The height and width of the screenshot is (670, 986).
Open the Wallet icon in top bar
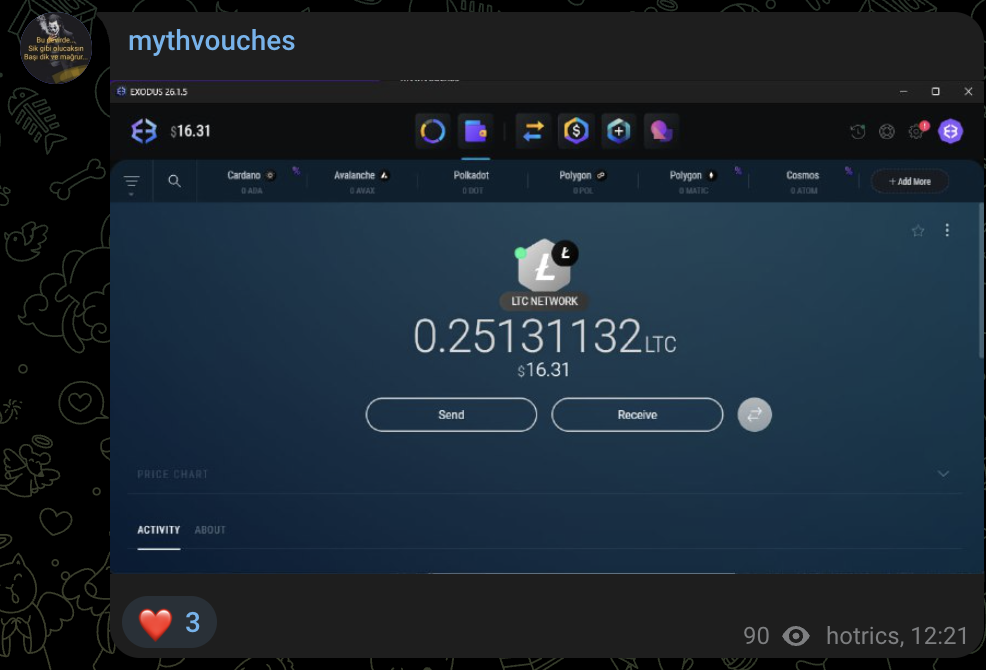(476, 131)
